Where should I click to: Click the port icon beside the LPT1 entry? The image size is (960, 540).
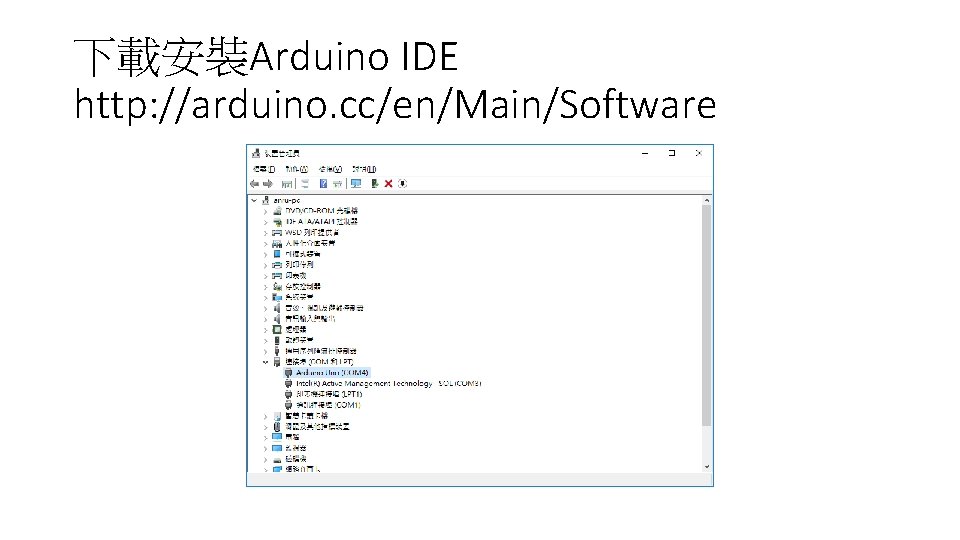(x=288, y=394)
